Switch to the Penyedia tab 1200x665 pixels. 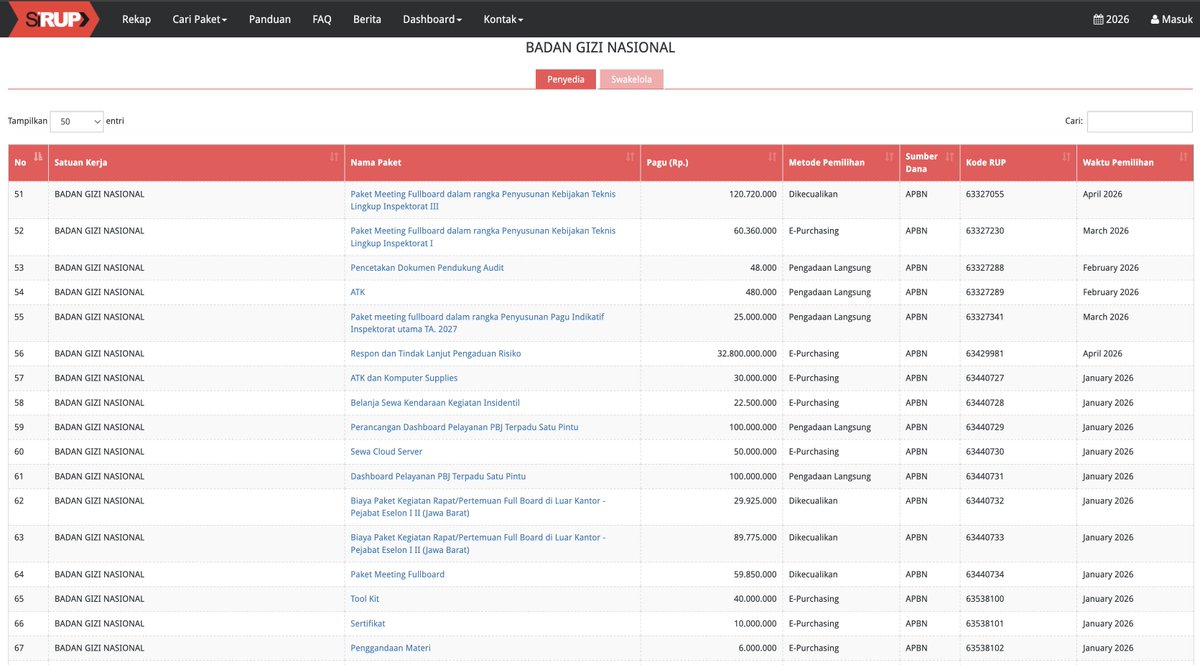point(566,79)
